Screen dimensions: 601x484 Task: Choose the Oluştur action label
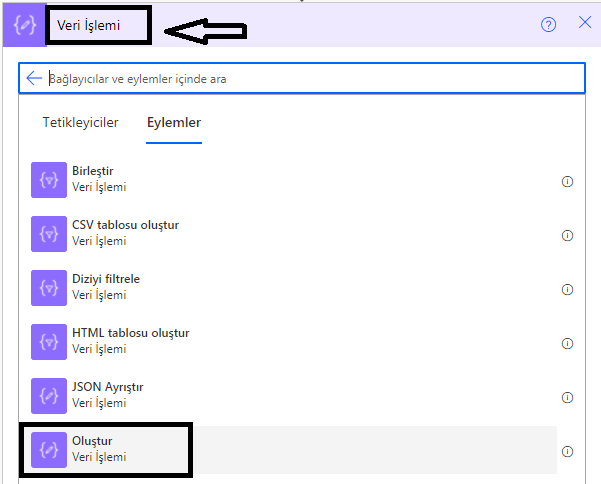coord(92,441)
